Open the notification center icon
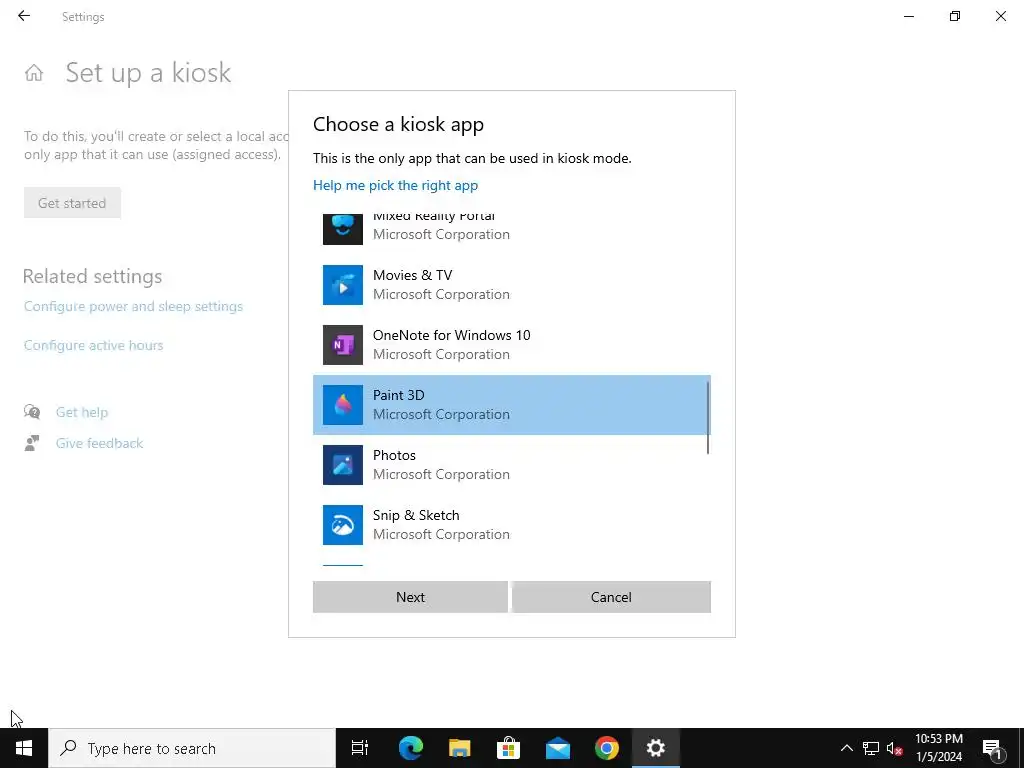This screenshot has width=1024, height=768. pyautogui.click(x=992, y=748)
